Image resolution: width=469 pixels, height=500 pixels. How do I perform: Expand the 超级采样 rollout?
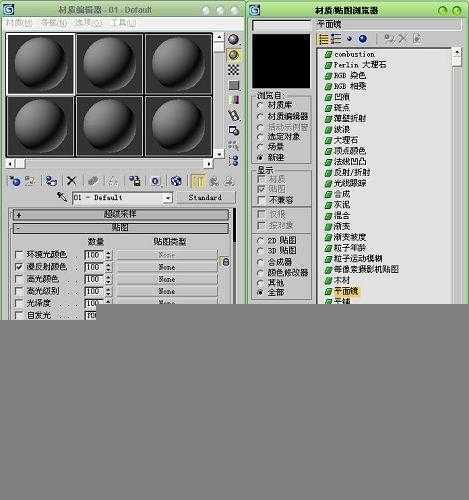click(x=121, y=214)
